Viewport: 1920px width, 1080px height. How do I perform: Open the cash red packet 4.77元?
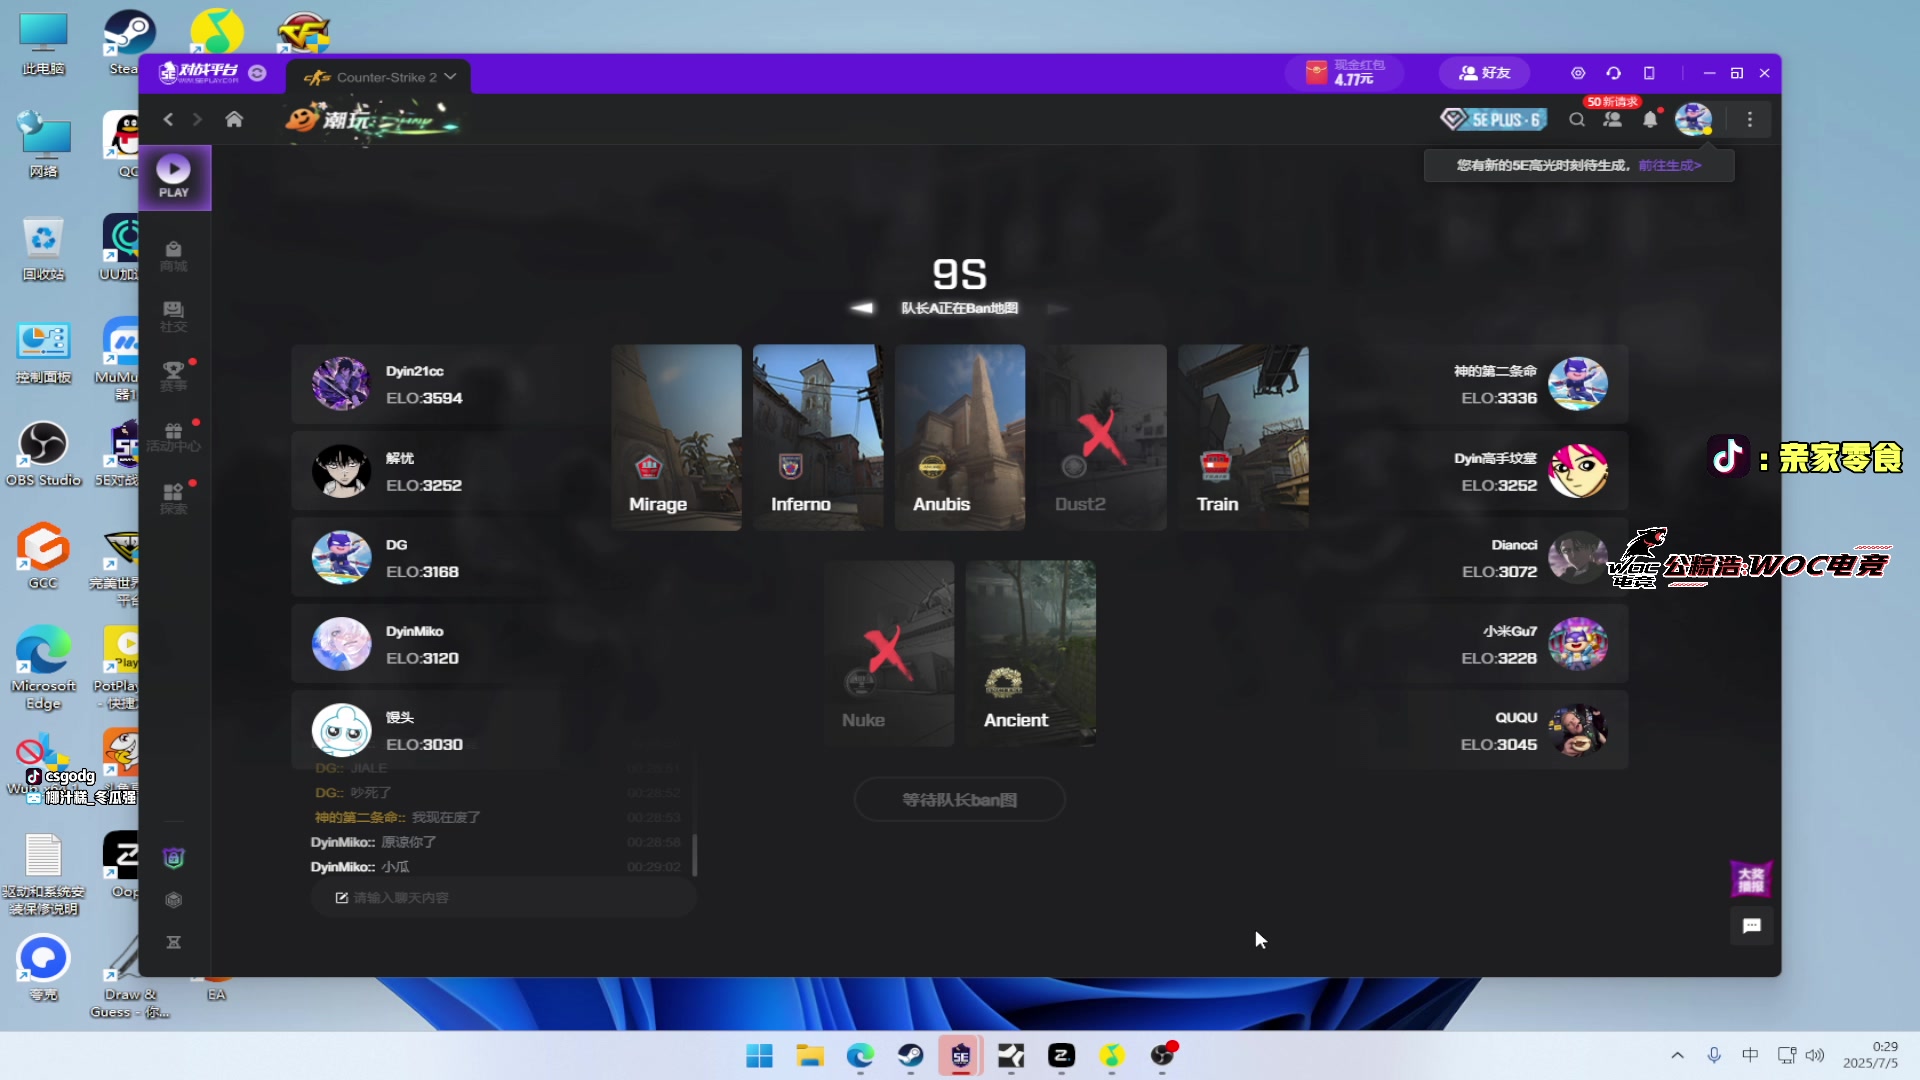click(1345, 73)
